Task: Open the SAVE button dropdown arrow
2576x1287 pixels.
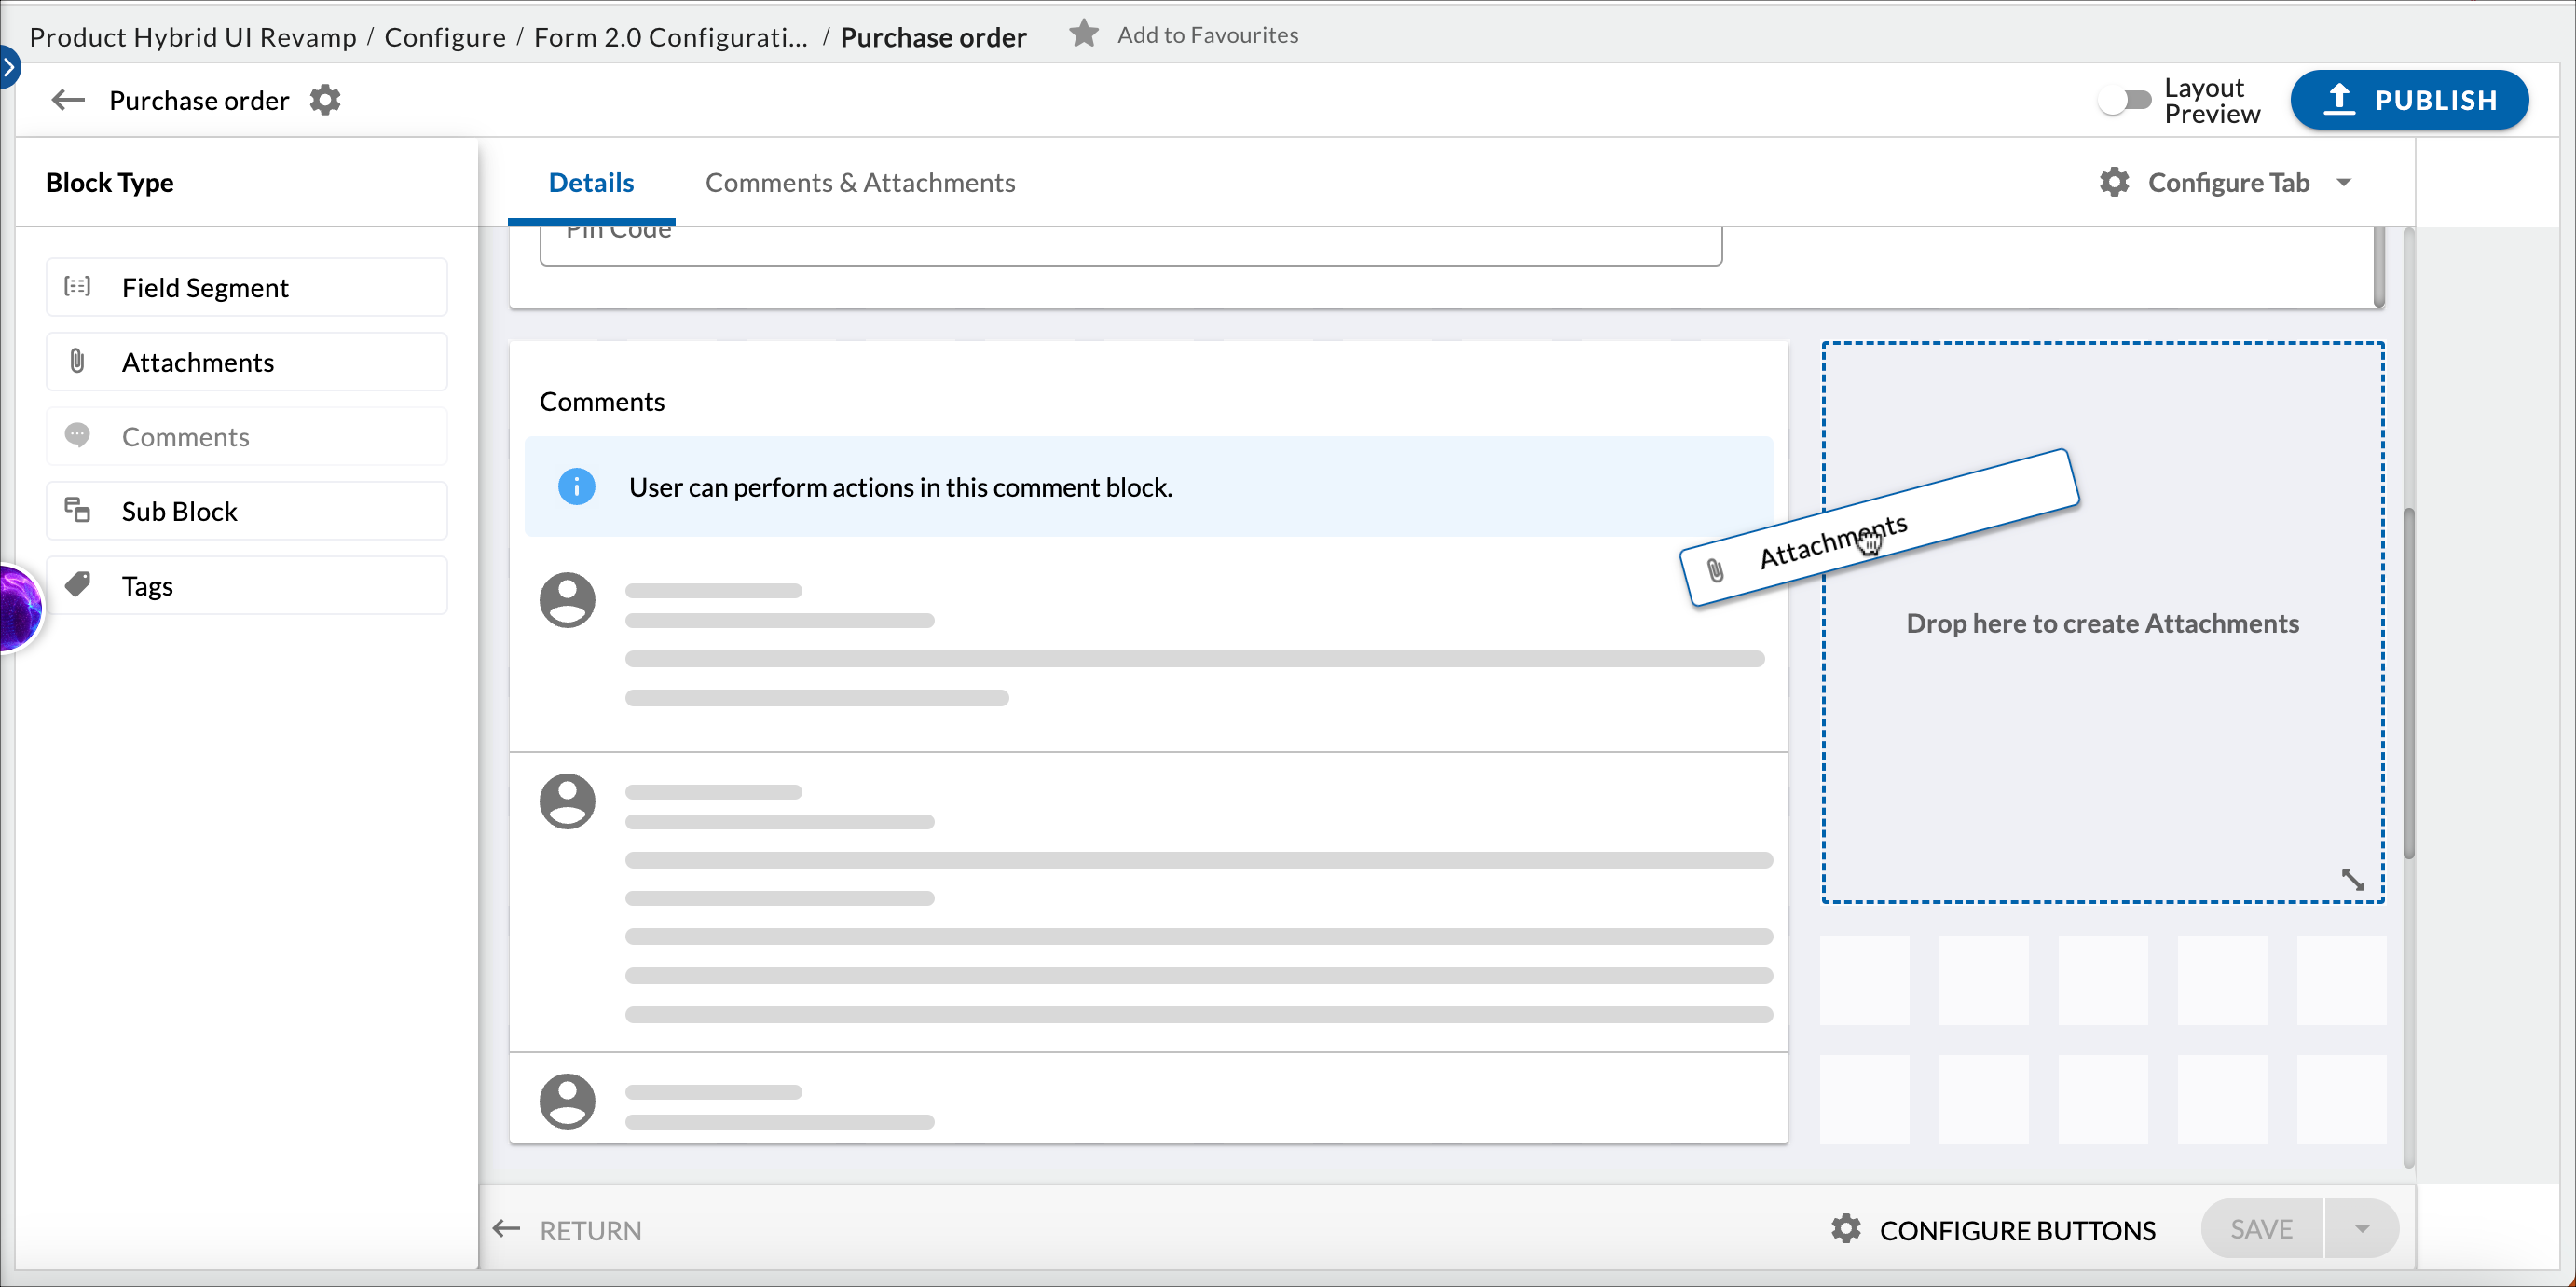Action: pos(2361,1229)
